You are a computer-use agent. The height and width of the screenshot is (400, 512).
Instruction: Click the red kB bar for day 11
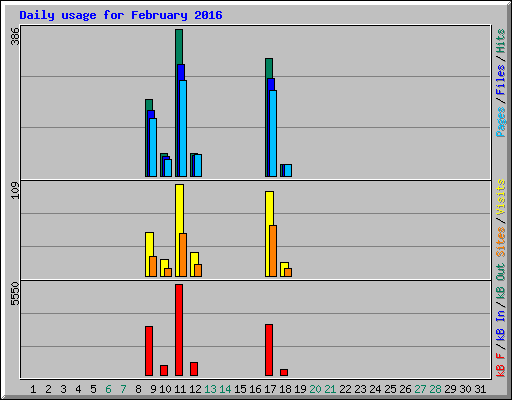(x=179, y=330)
